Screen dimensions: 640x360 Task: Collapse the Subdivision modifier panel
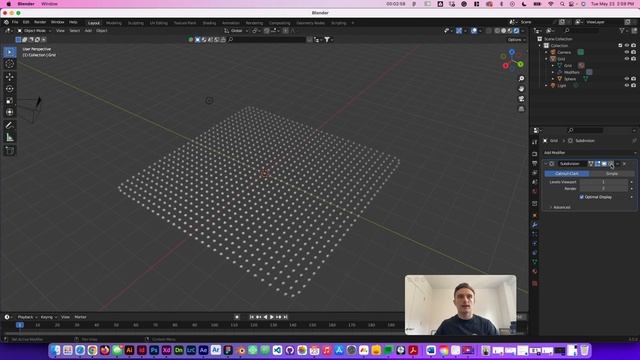click(546, 164)
